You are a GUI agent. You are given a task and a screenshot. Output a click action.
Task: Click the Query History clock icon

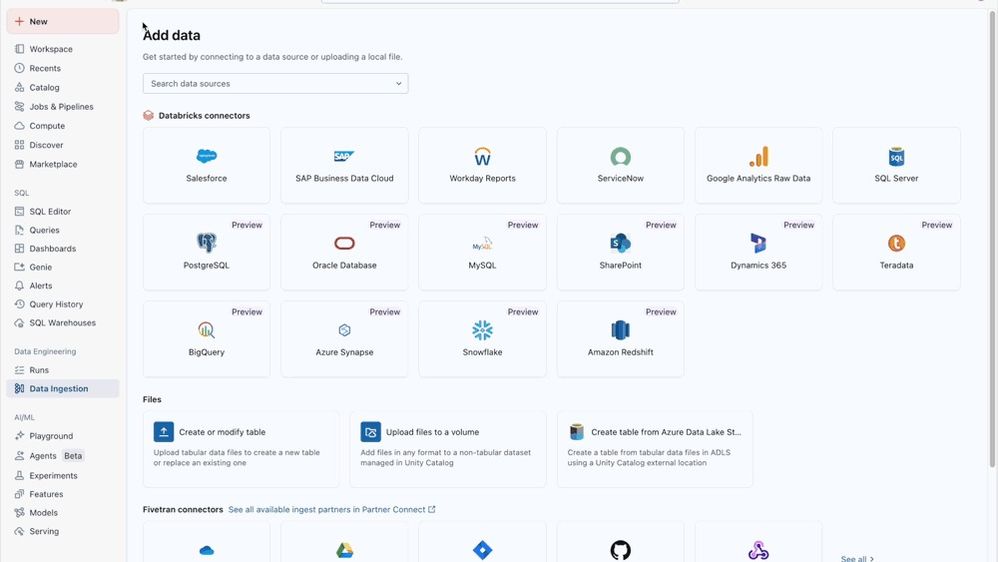[19, 304]
